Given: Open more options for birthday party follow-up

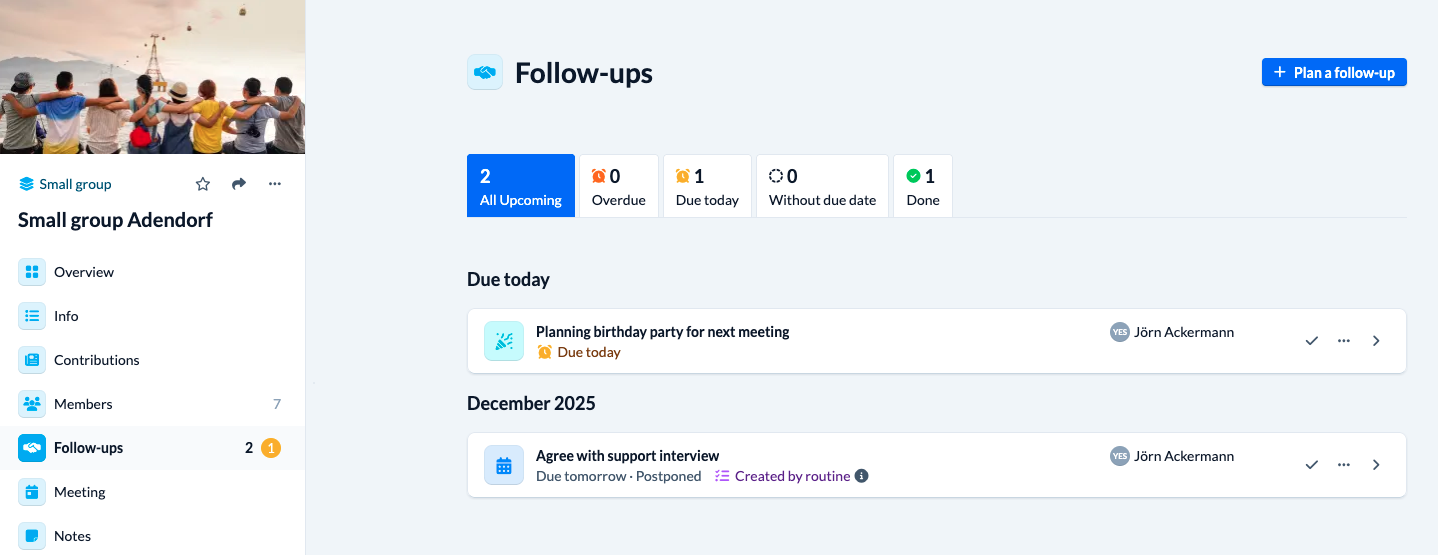Looking at the screenshot, I should pos(1344,341).
